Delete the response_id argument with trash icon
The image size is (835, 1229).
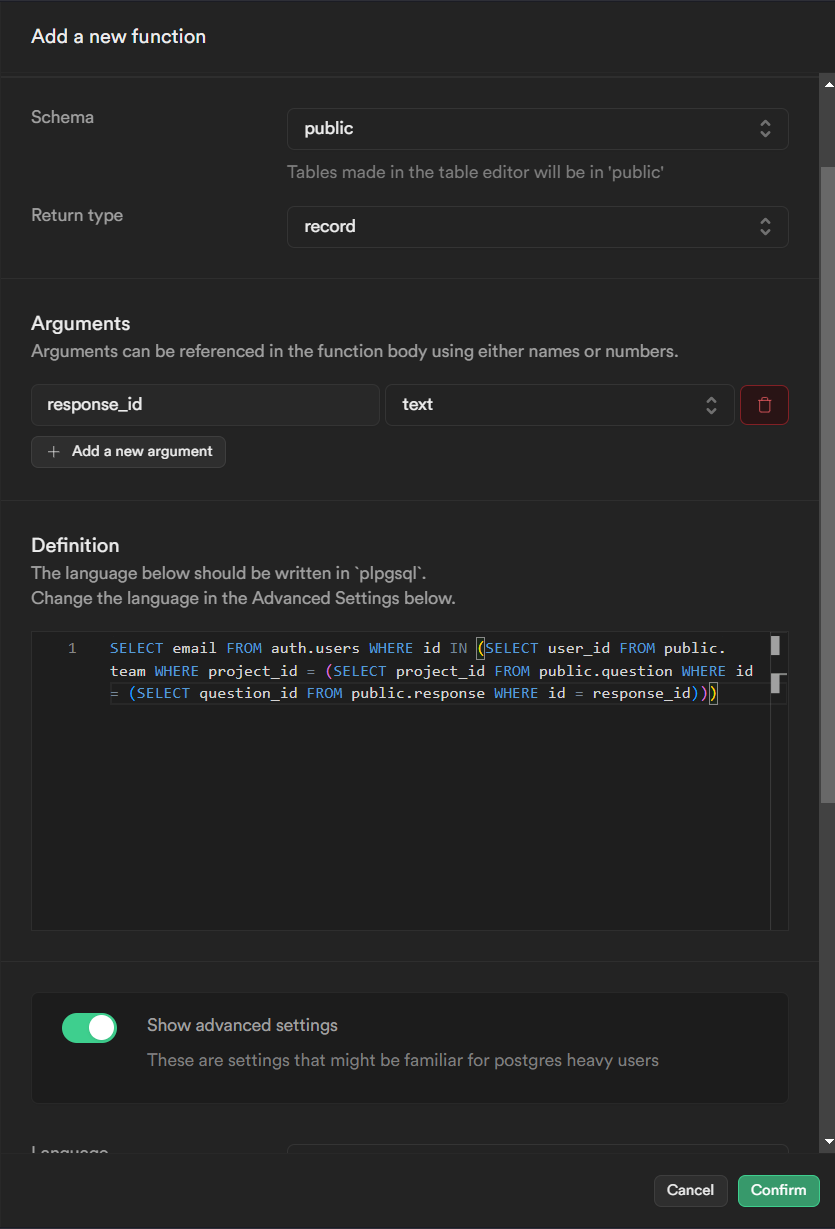[x=764, y=405]
